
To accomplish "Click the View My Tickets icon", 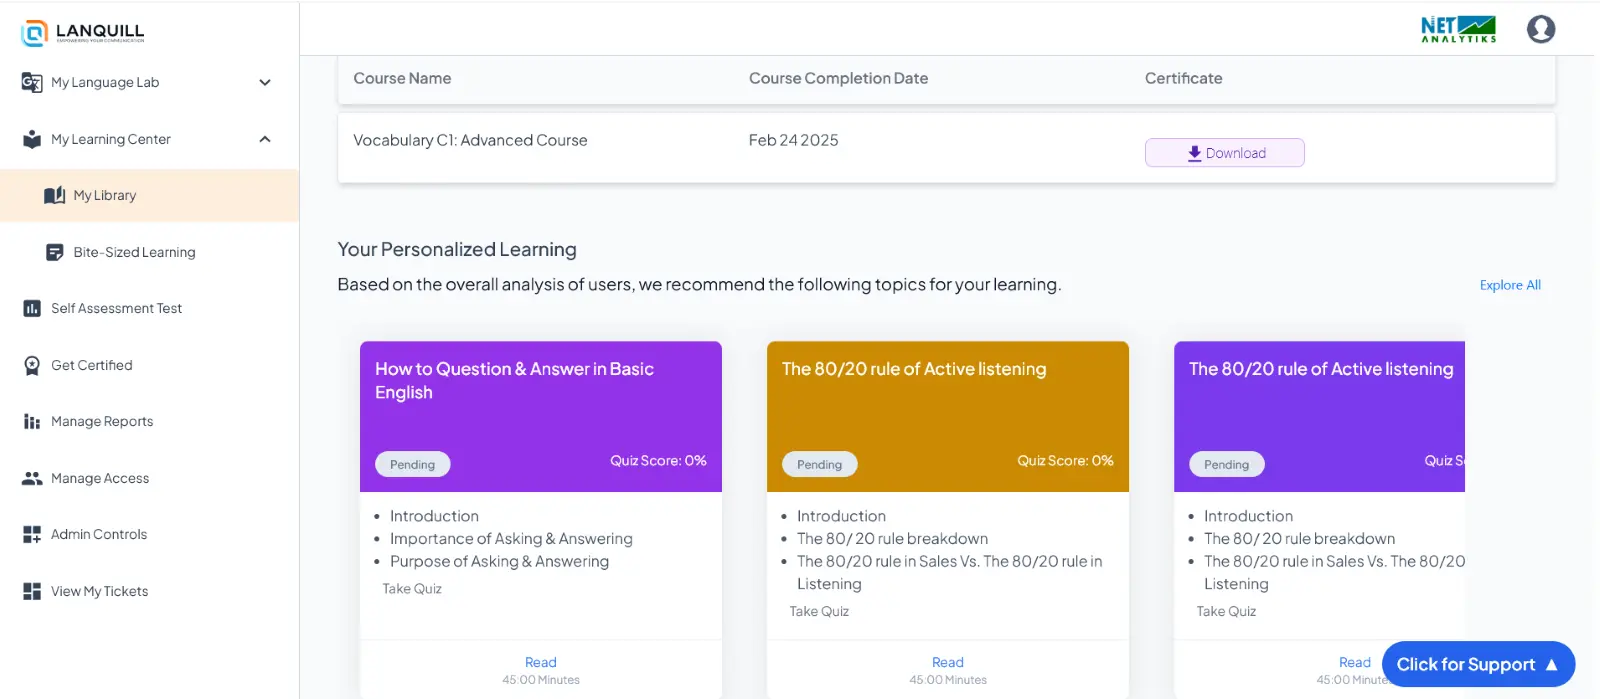I will click(x=32, y=591).
